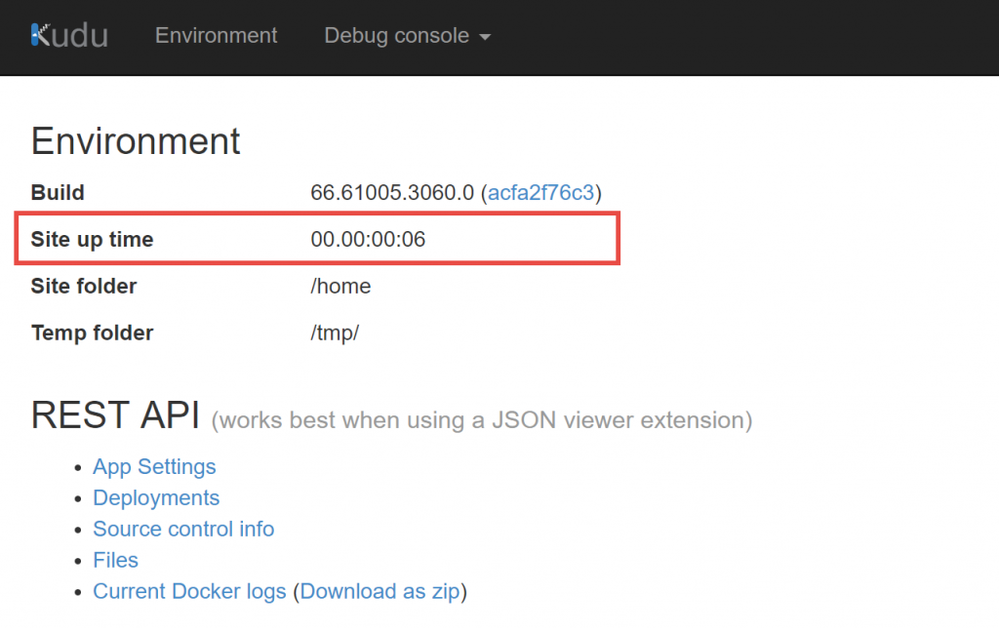The image size is (999, 628).
Task: Open the Current Docker logs link
Action: [x=189, y=591]
